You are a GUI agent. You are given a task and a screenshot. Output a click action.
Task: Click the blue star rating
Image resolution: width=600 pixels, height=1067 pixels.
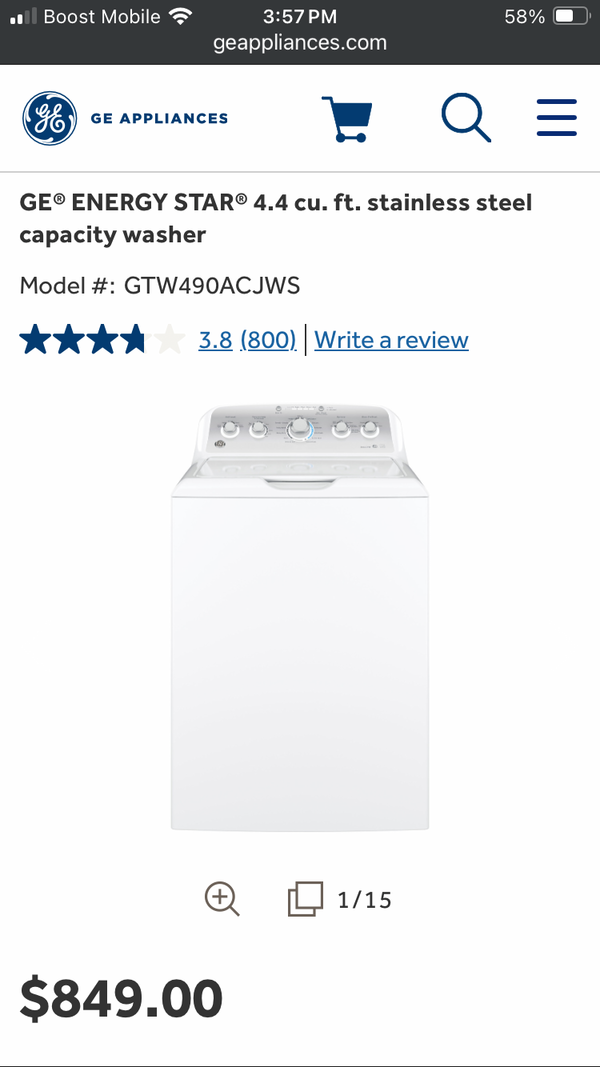click(x=102, y=339)
